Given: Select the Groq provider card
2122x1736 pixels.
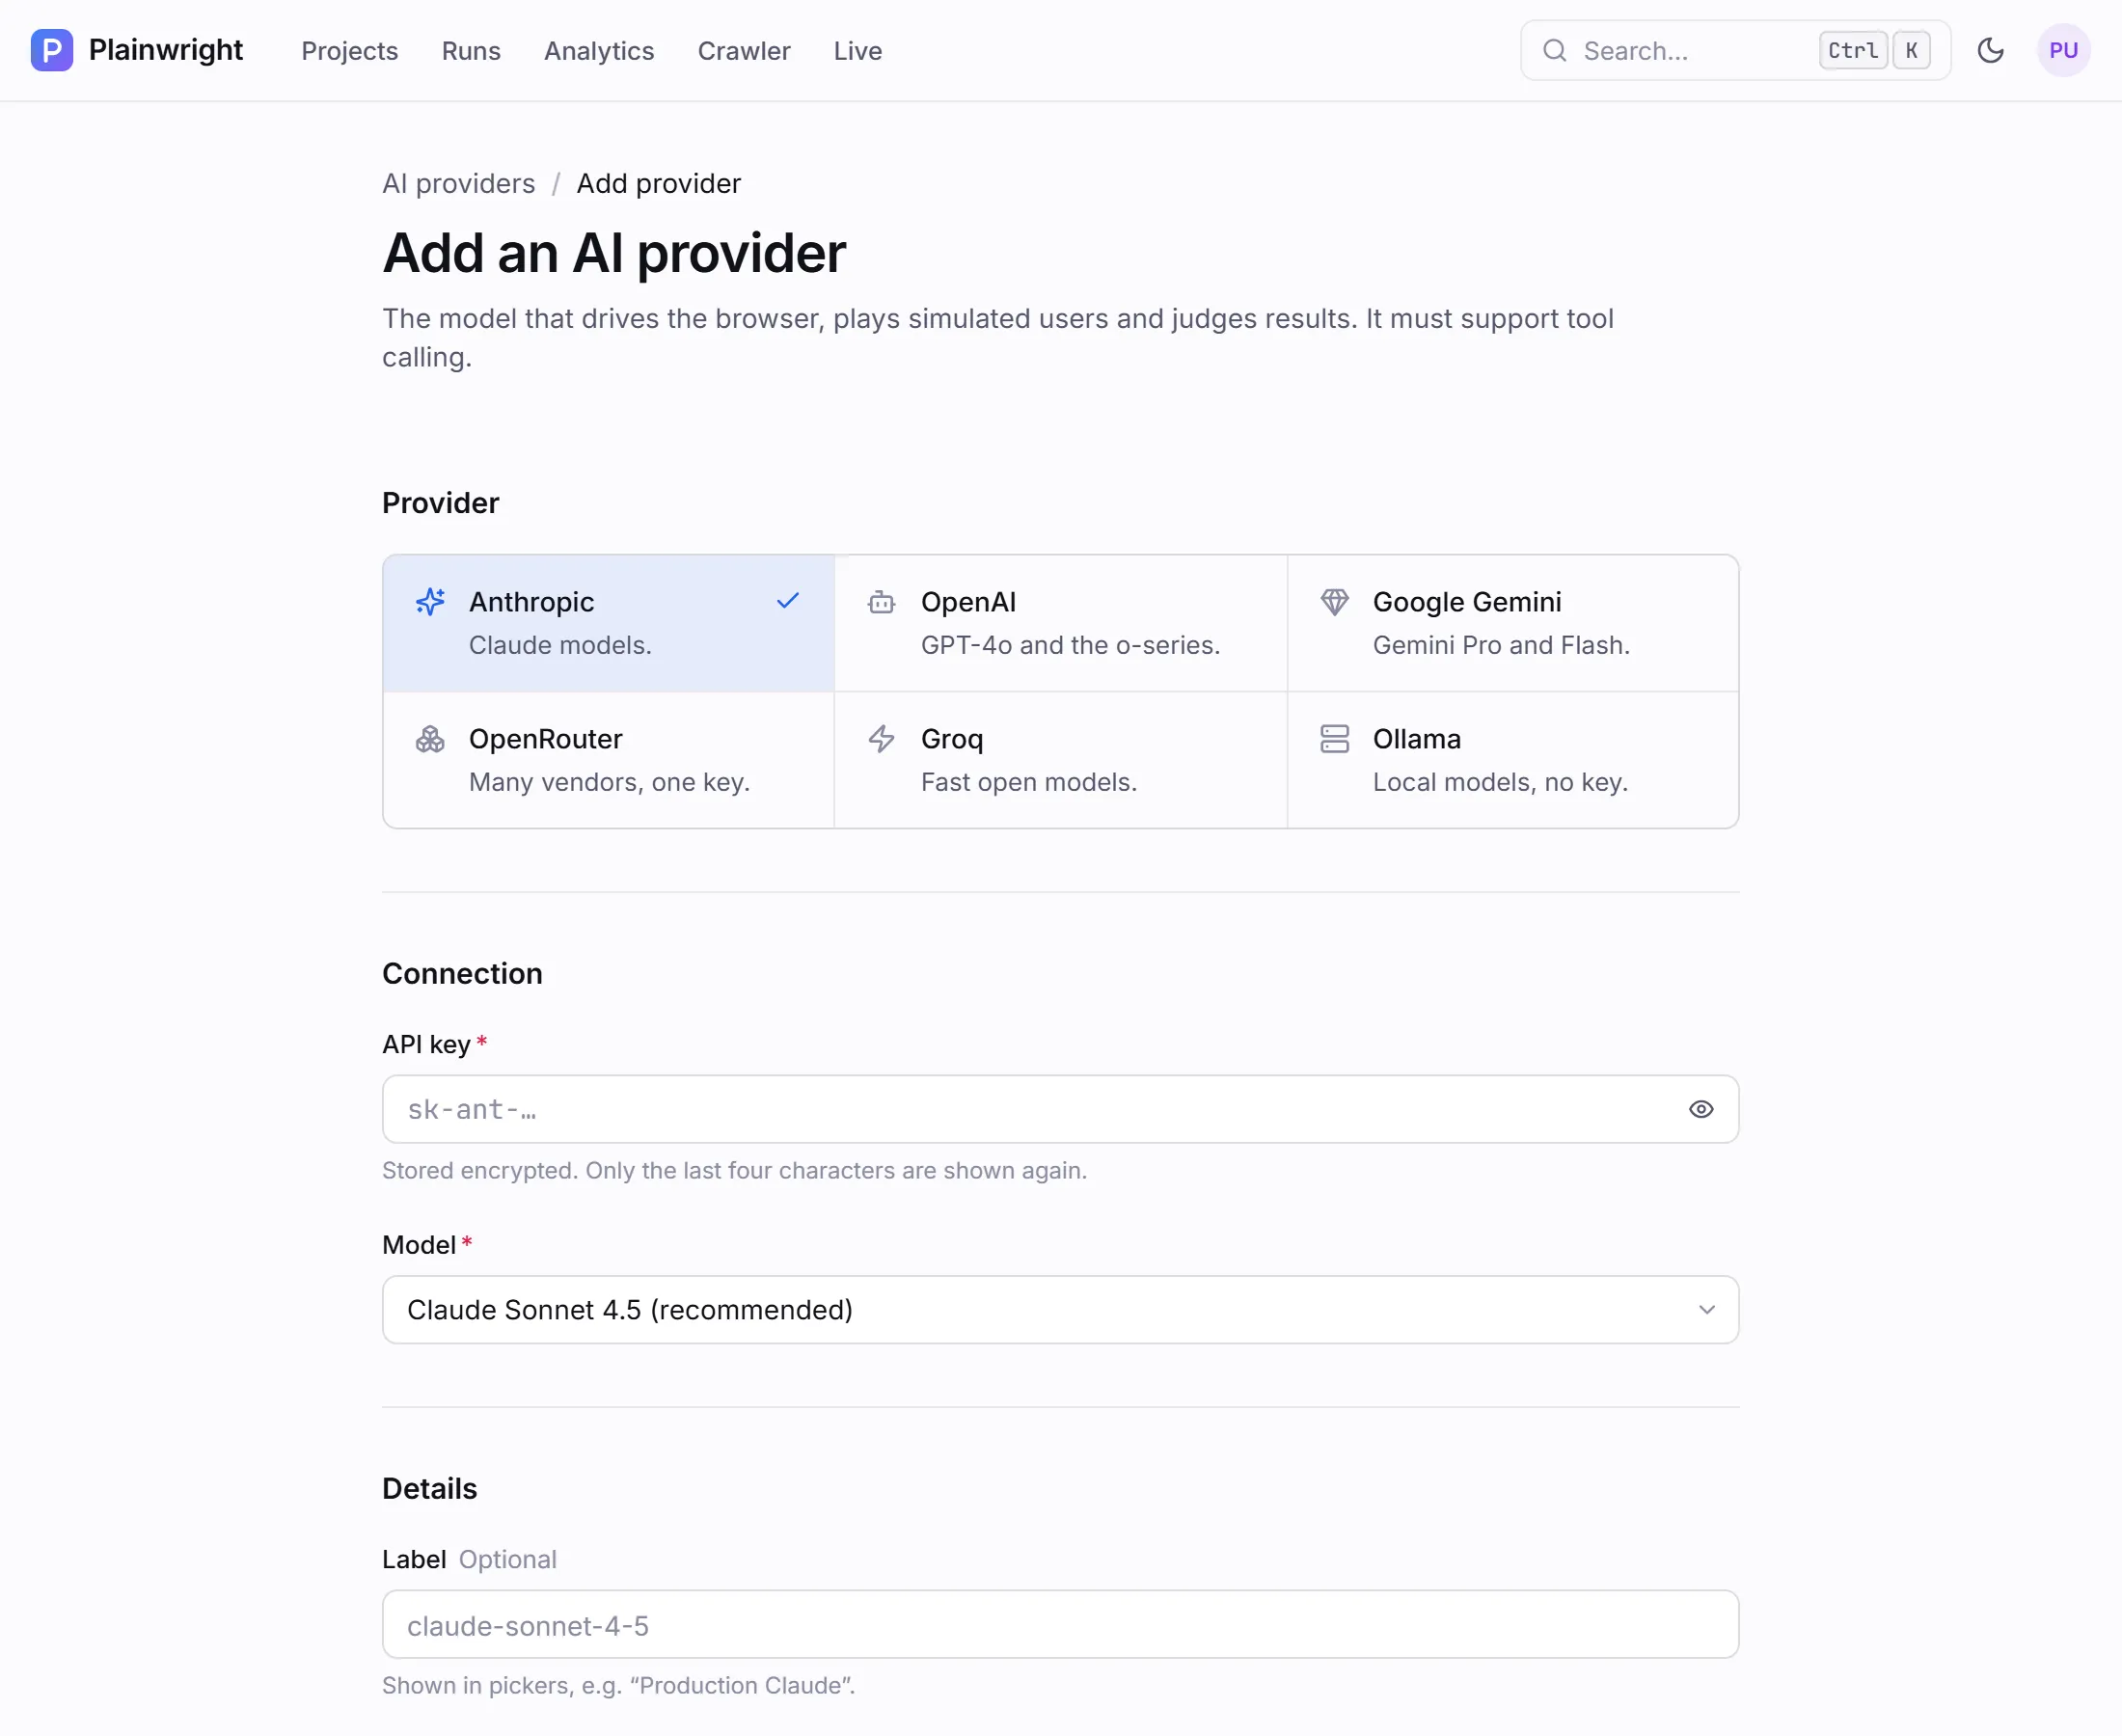Looking at the screenshot, I should click(1061, 760).
